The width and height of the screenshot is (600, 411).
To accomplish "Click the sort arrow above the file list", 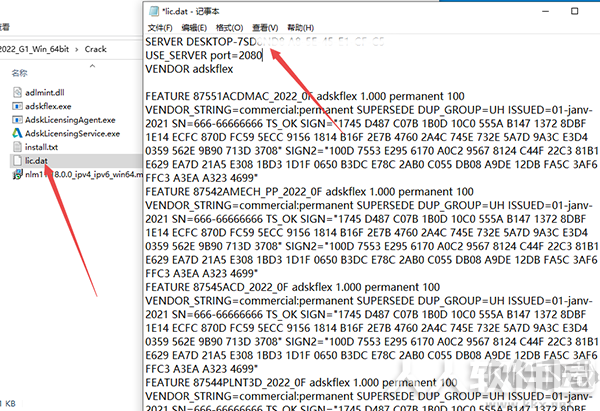I will tap(92, 66).
